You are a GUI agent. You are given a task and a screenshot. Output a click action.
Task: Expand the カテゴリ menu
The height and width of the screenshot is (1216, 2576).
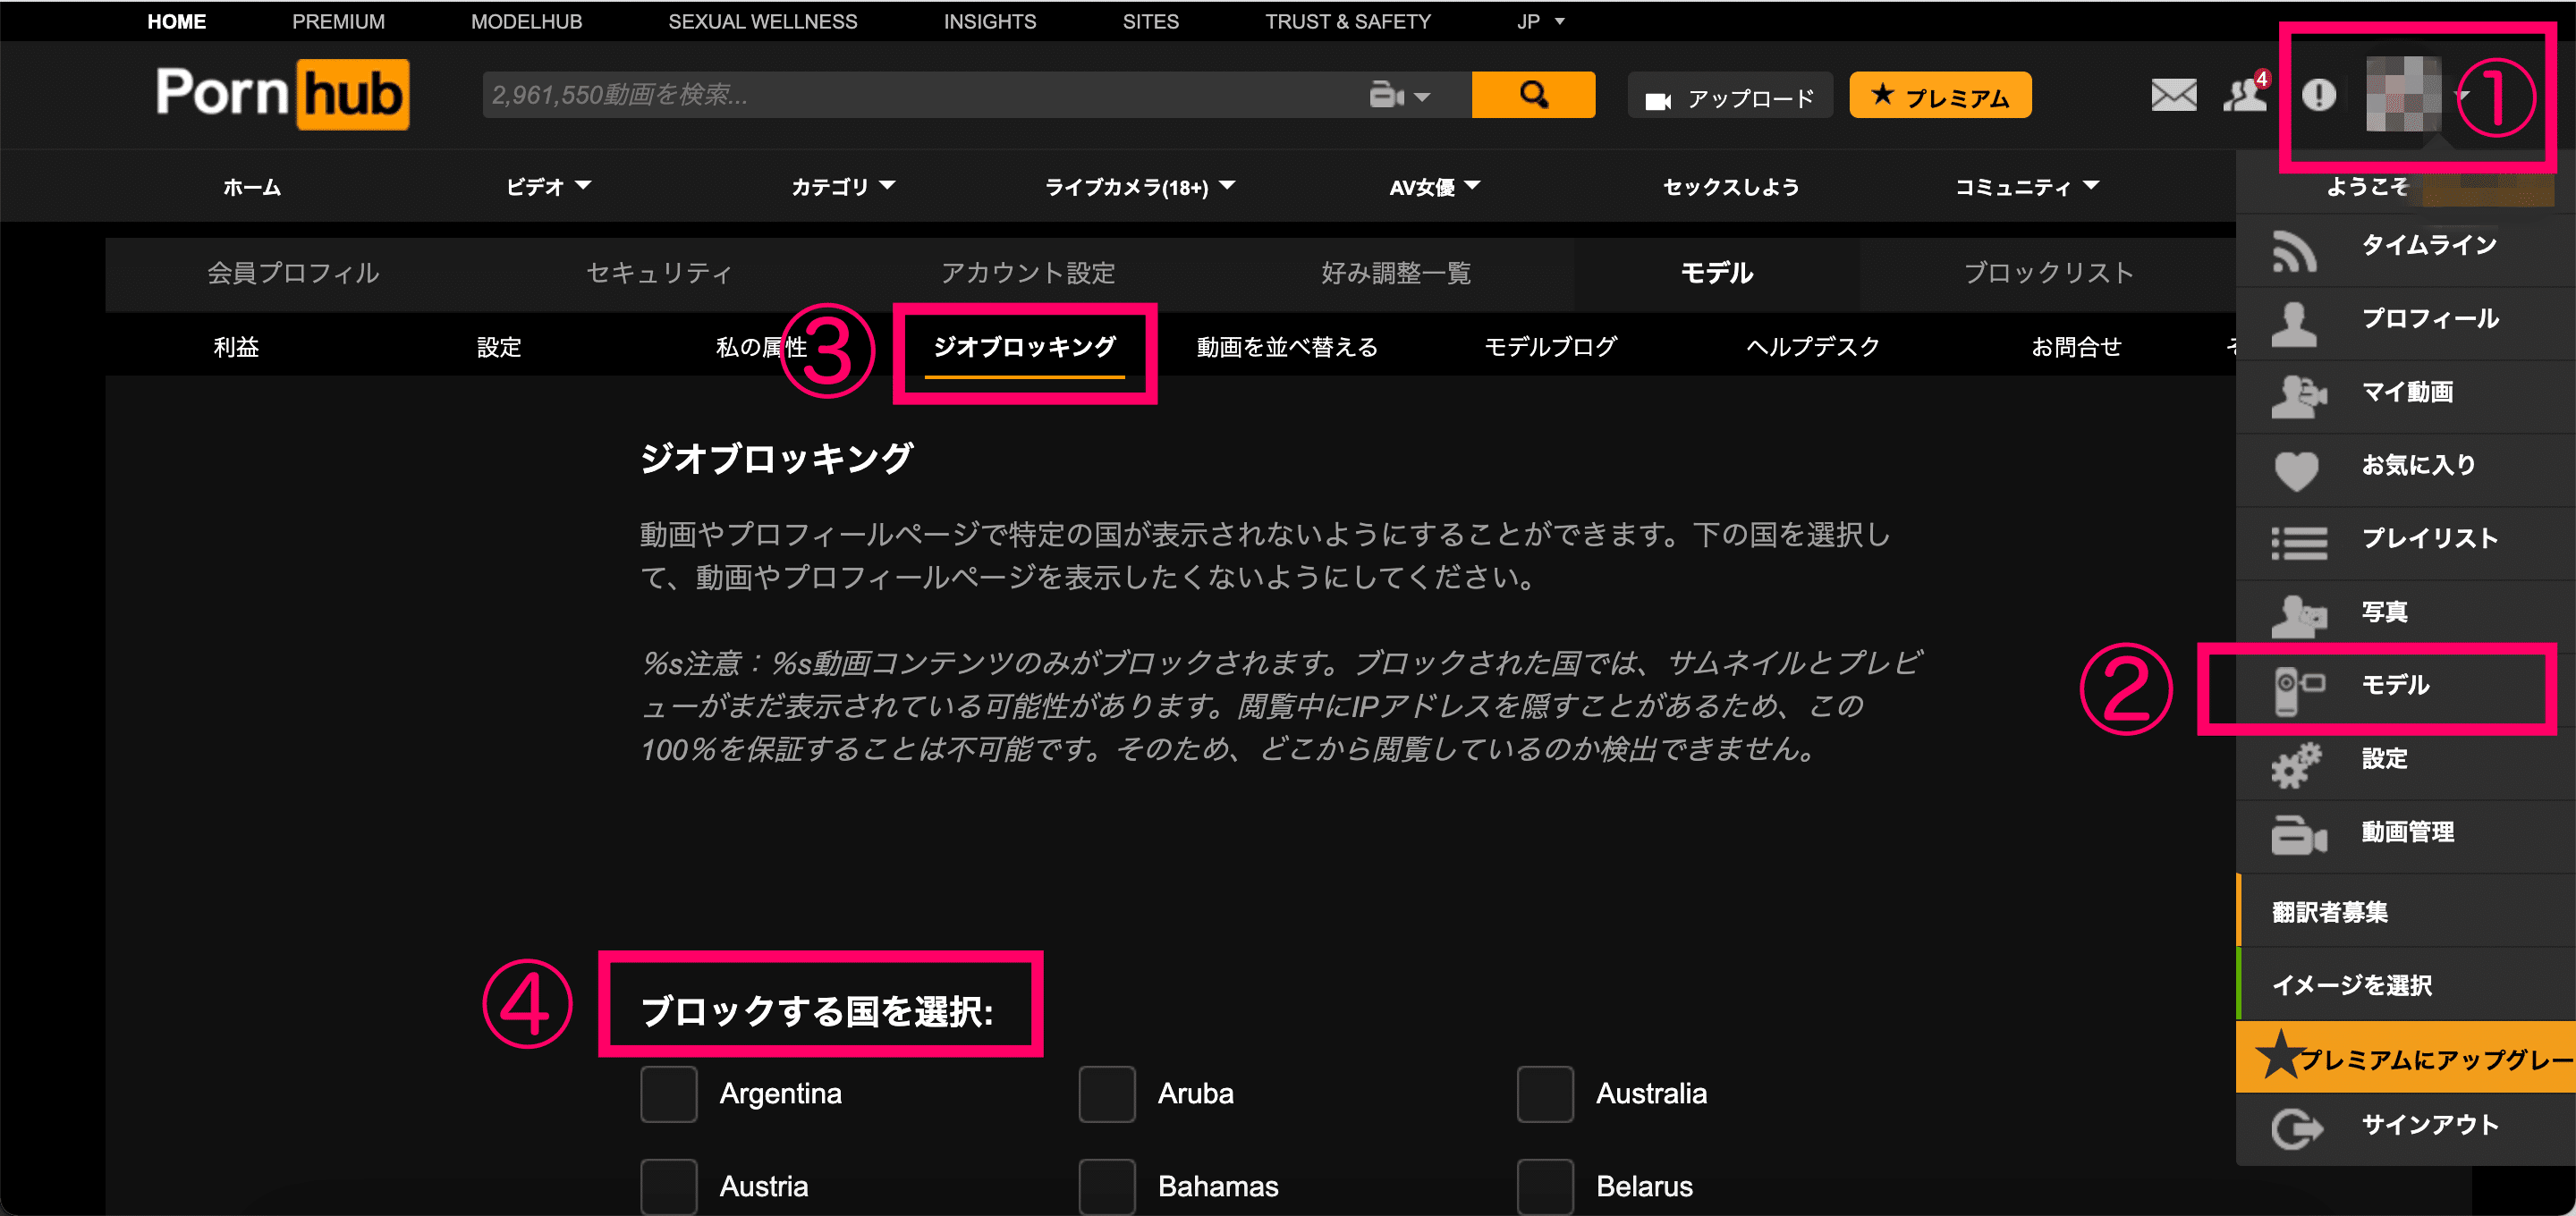tap(843, 187)
